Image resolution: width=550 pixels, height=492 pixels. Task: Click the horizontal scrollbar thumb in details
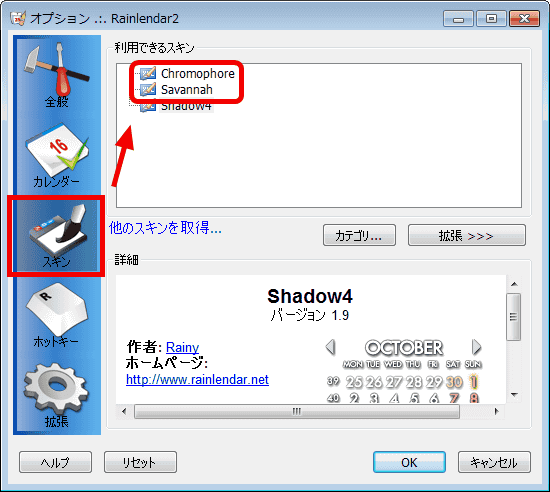297,411
